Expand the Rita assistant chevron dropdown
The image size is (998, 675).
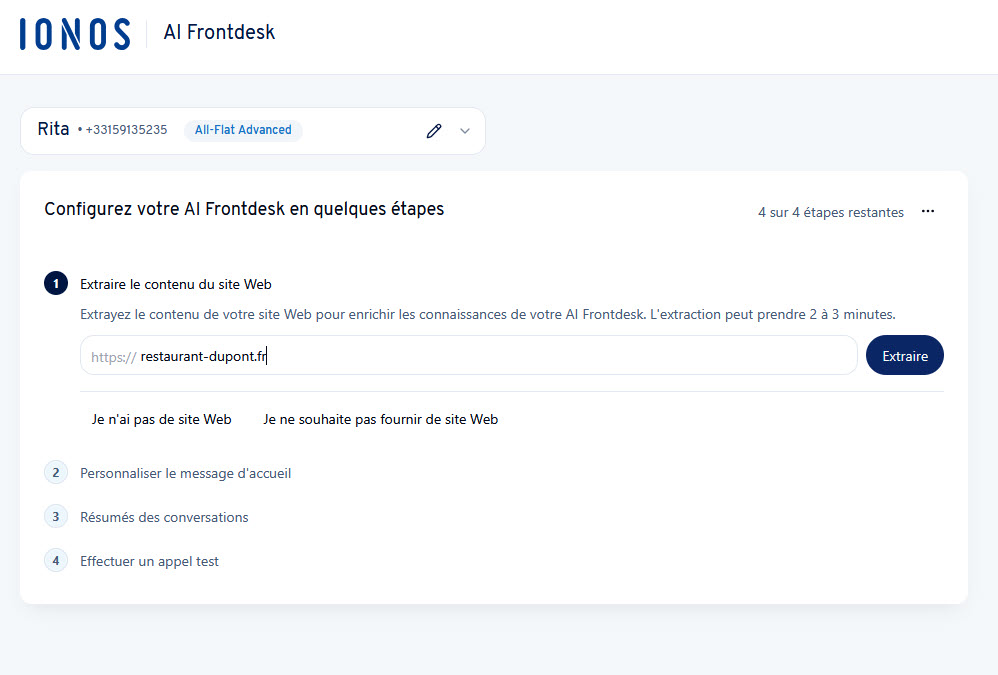(x=465, y=131)
